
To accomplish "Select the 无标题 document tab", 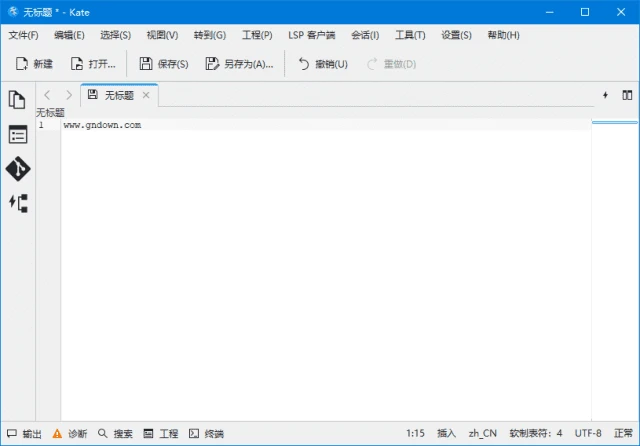I will (119, 95).
